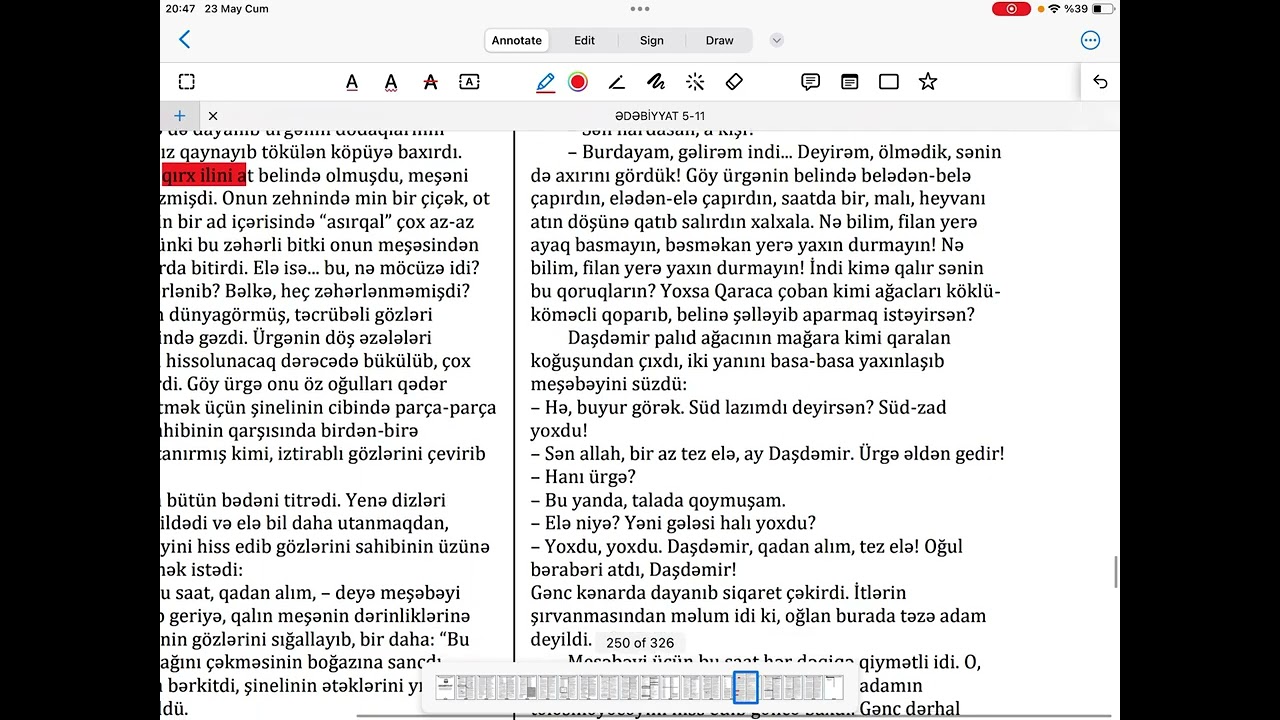Select the blue pen tool
The width and height of the screenshot is (1280, 720).
coord(545,82)
